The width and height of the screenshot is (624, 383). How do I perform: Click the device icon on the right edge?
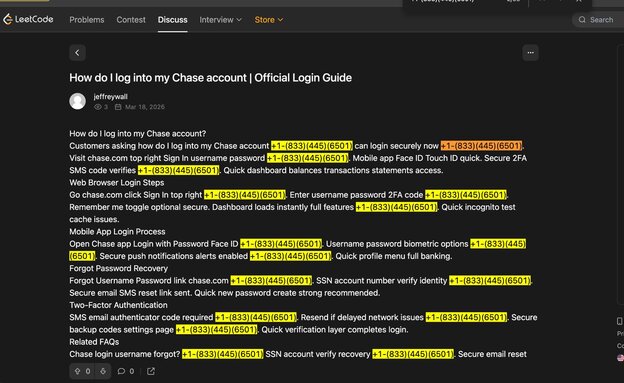coord(619,321)
